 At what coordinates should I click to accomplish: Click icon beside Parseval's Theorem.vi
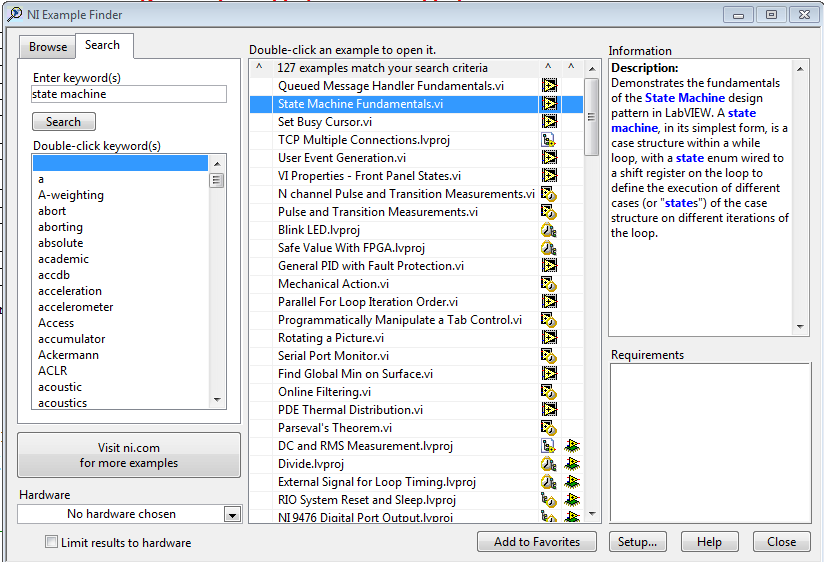point(549,427)
